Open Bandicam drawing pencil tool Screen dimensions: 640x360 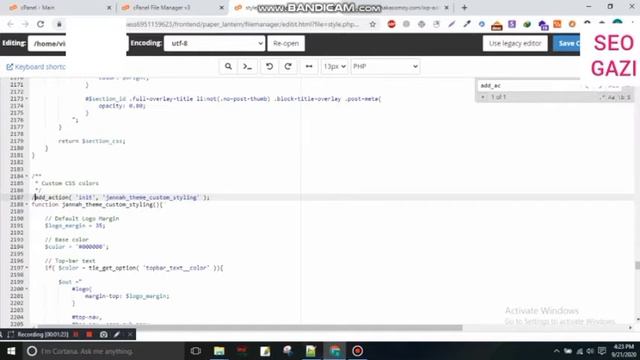click(117, 335)
